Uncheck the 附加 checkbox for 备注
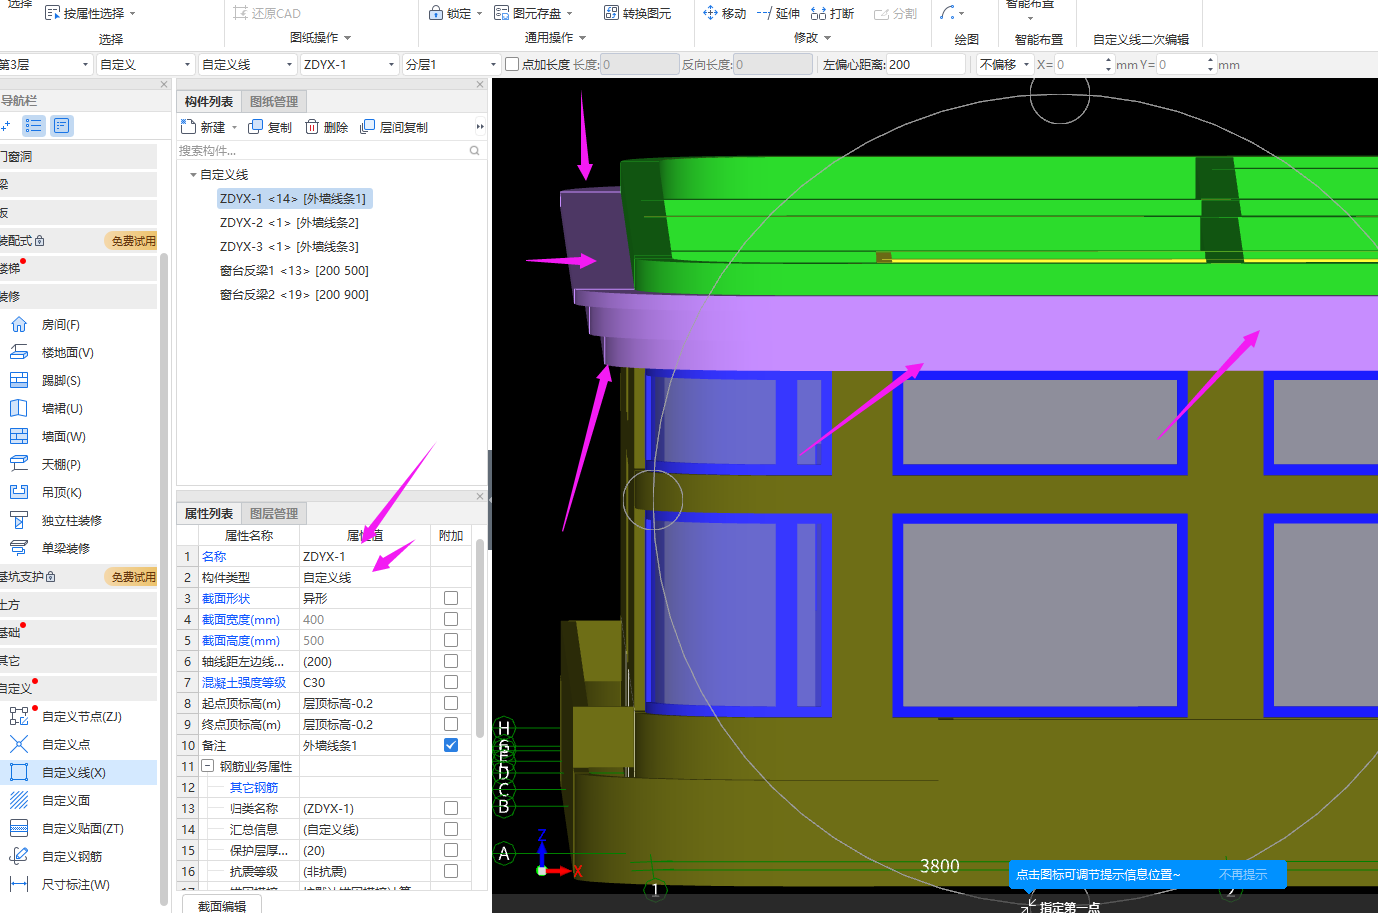1378x913 pixels. 451,745
